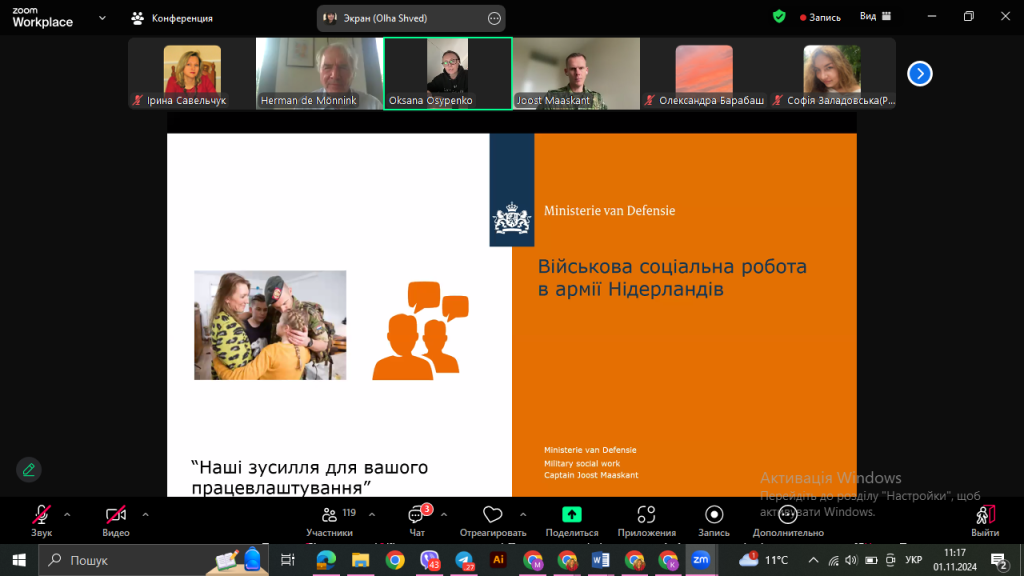This screenshot has height=576, width=1024.
Task: Select Herman de Monnink's video thumbnail
Action: pyautogui.click(x=319, y=73)
